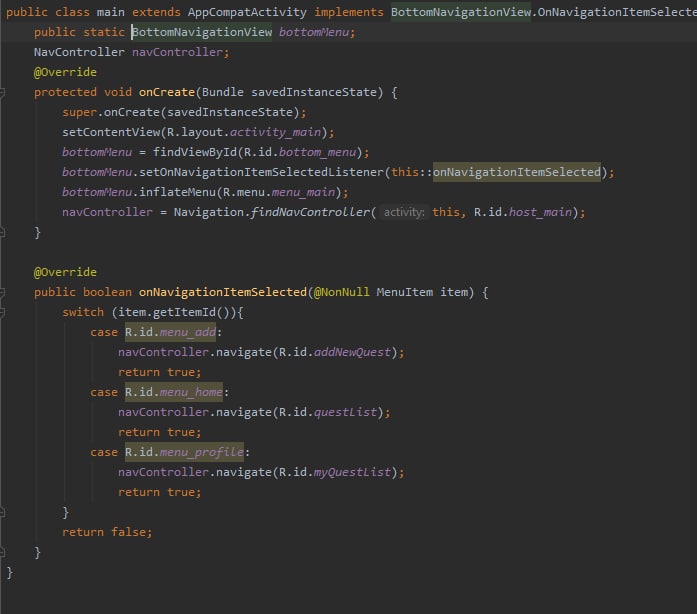The image size is (697, 614).
Task: Click bottomMenu in the public static declaration
Action: 314,32
